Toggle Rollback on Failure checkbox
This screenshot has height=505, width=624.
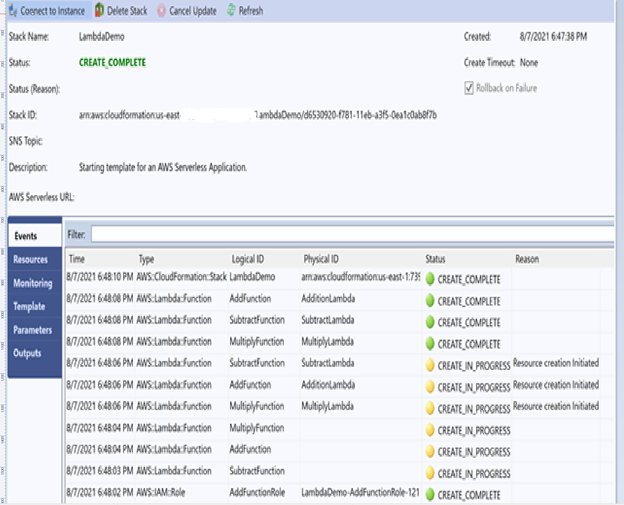click(x=469, y=88)
